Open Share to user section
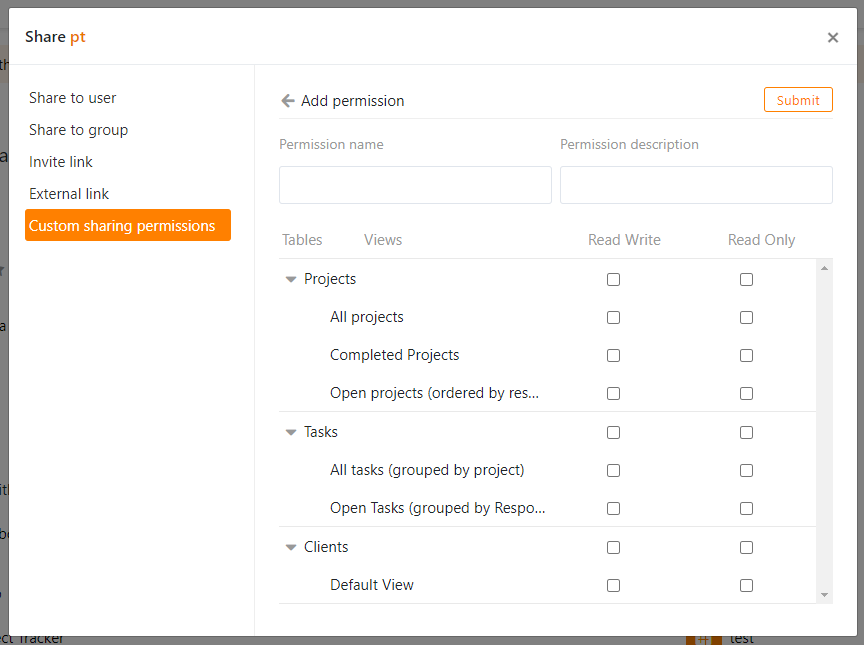The height and width of the screenshot is (645, 864). pos(73,98)
